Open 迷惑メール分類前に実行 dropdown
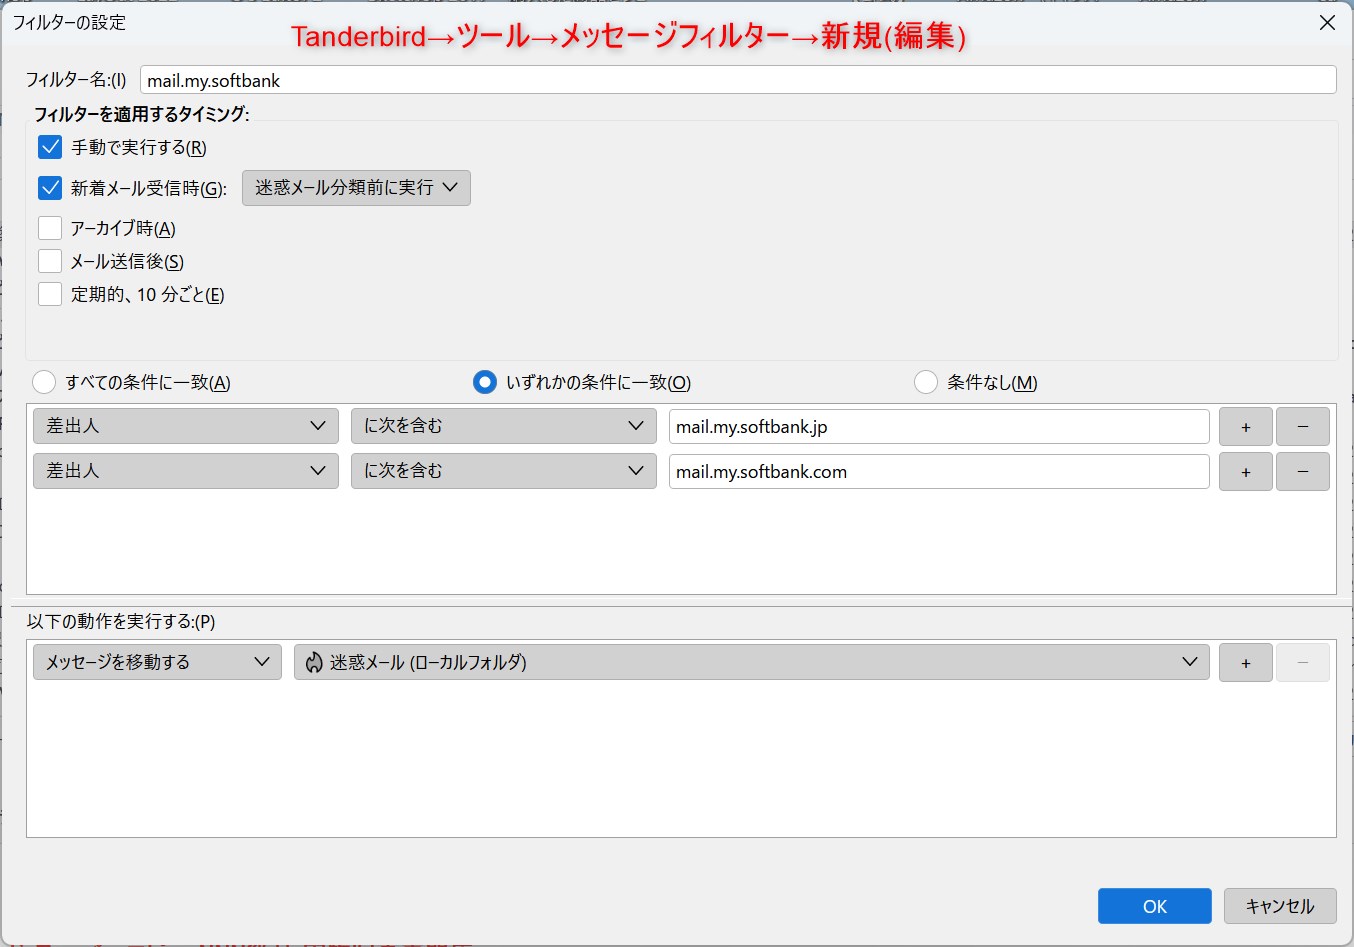1354x947 pixels. pyautogui.click(x=356, y=188)
